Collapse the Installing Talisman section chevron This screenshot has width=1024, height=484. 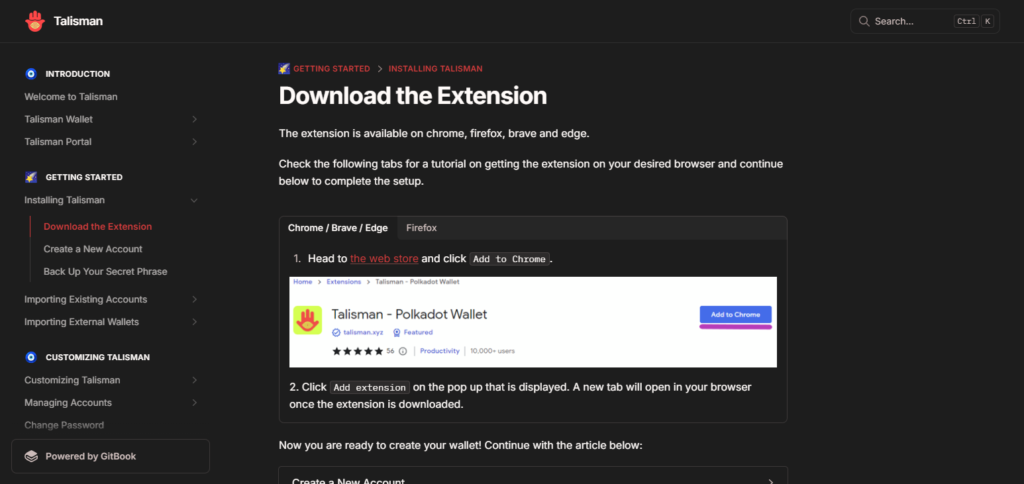(194, 201)
